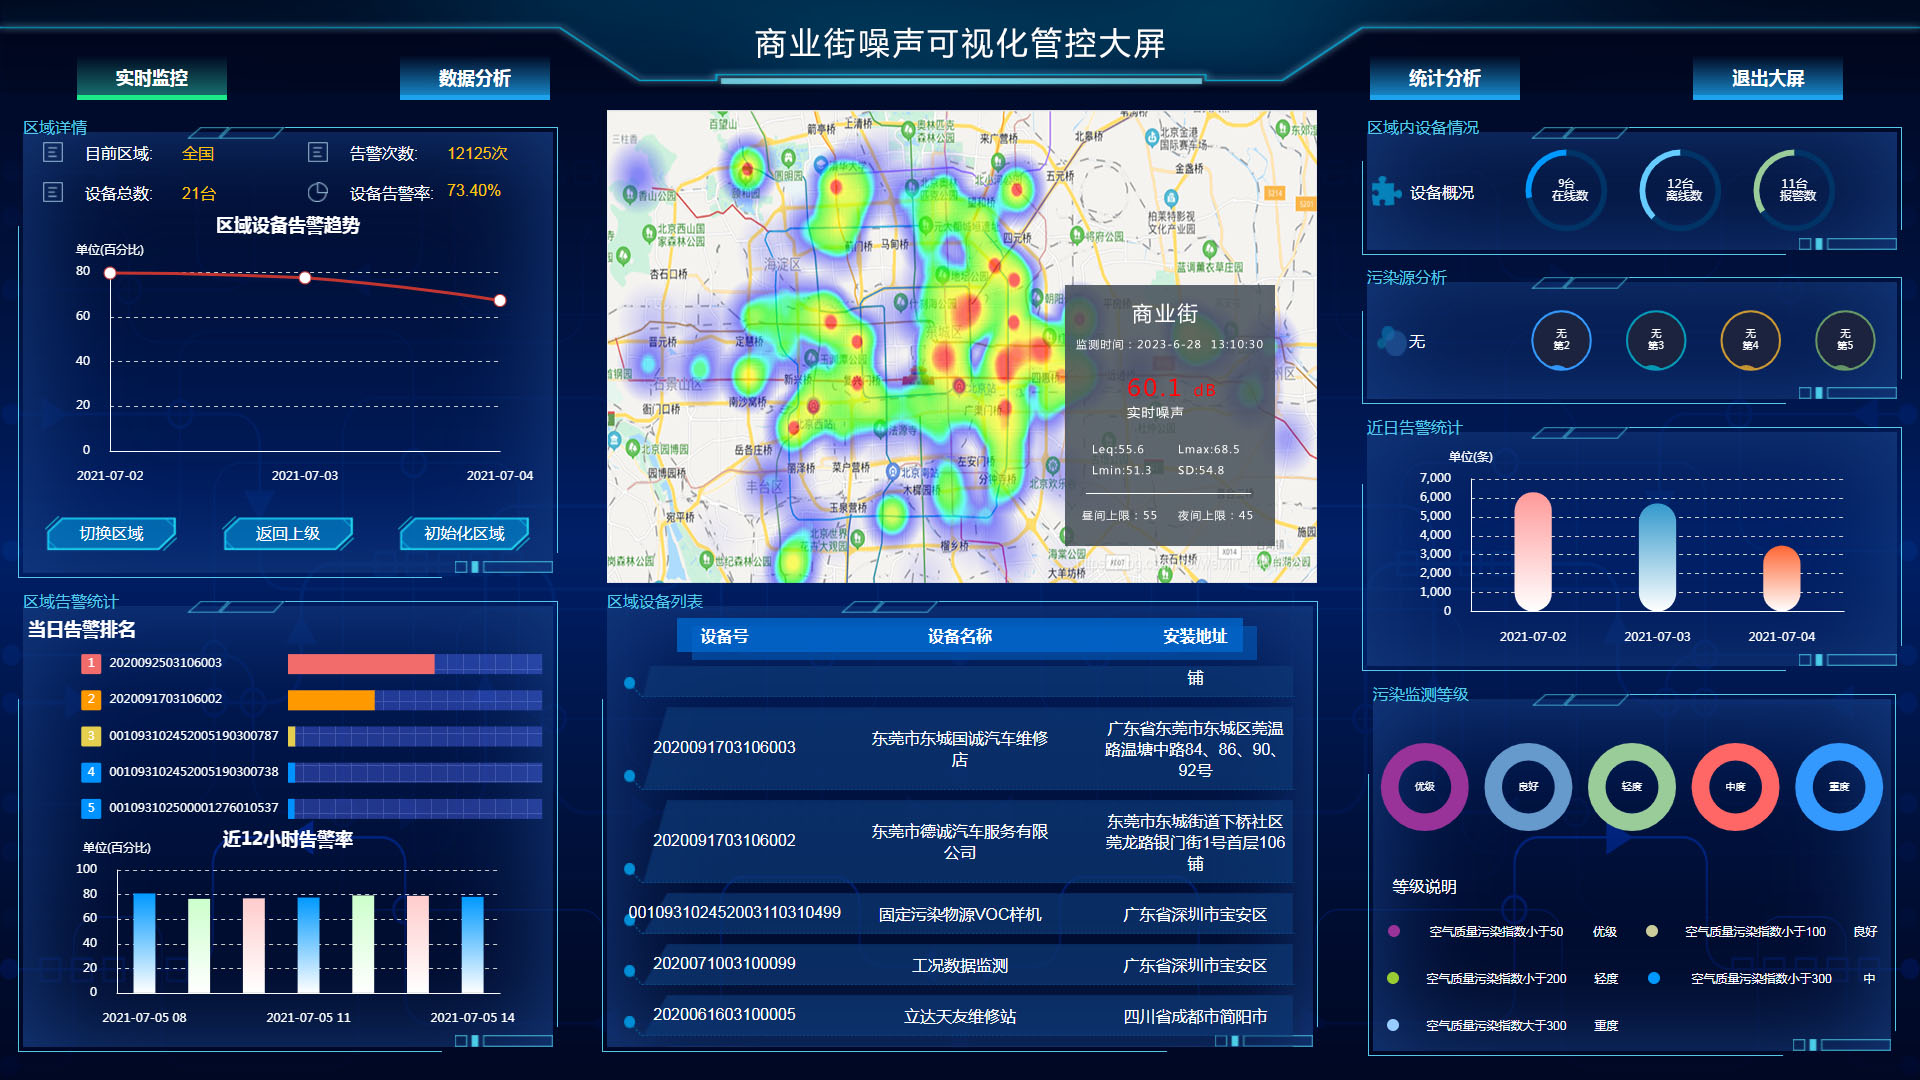
Task: Click rank badge 3 in 当日告警排名
Action: [91, 736]
